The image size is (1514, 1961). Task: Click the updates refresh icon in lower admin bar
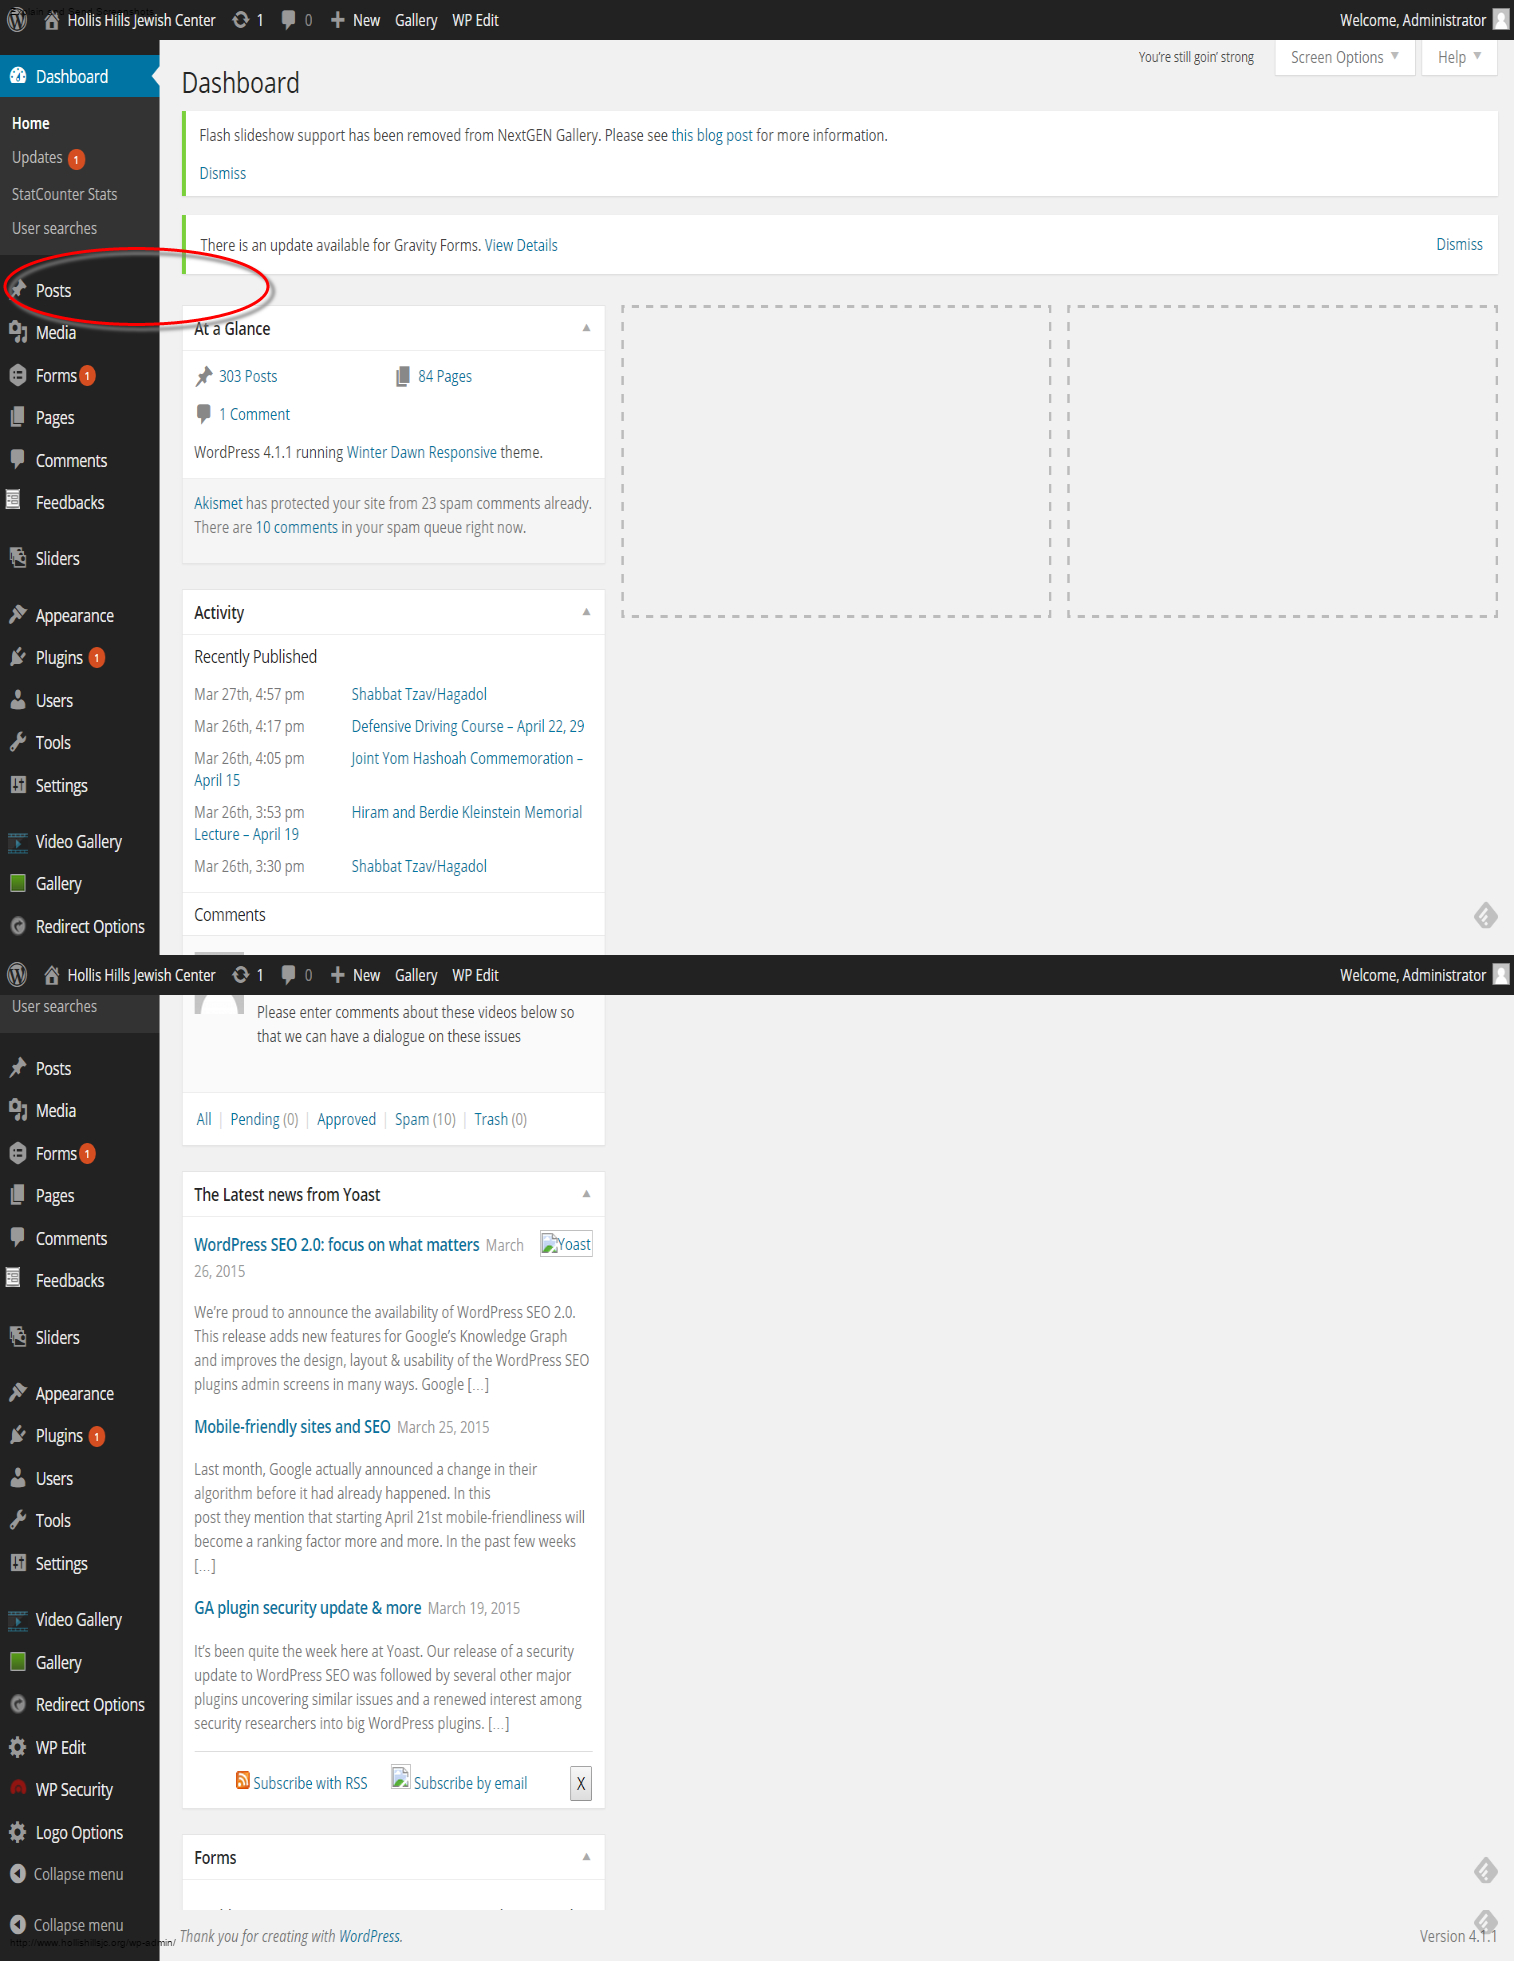241,975
